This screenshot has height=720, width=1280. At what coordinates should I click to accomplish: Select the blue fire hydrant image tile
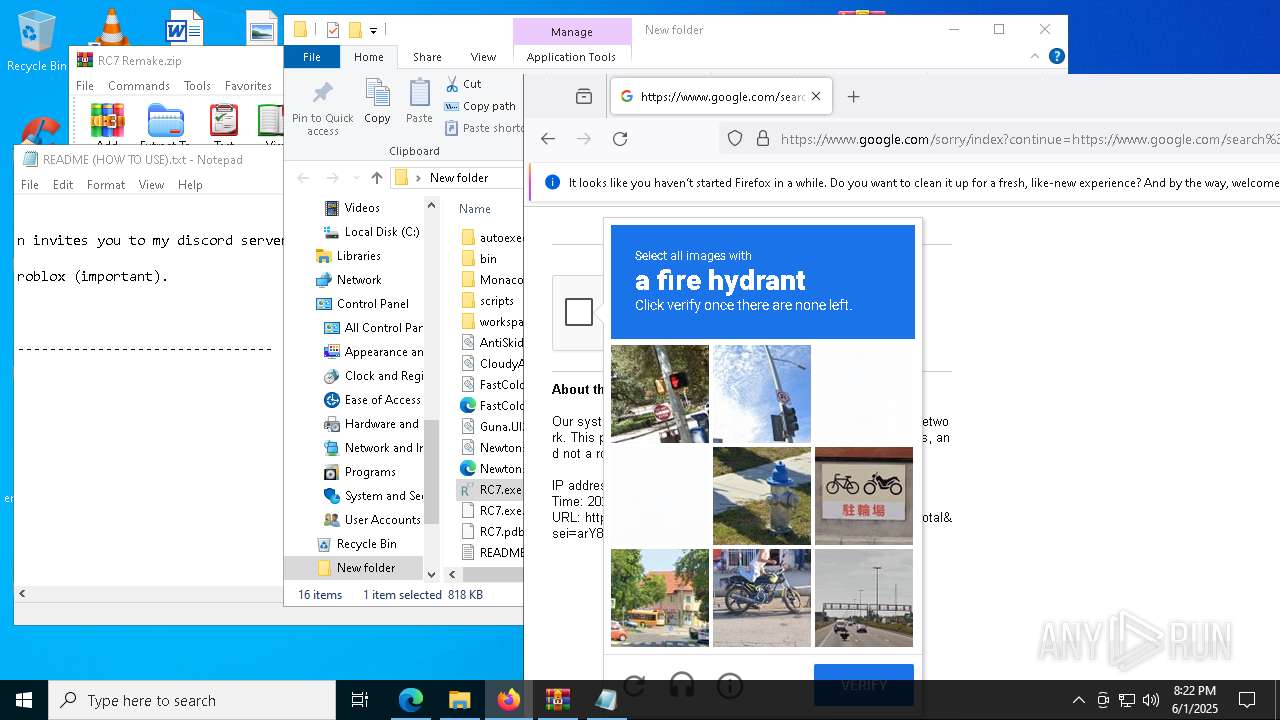(762, 496)
